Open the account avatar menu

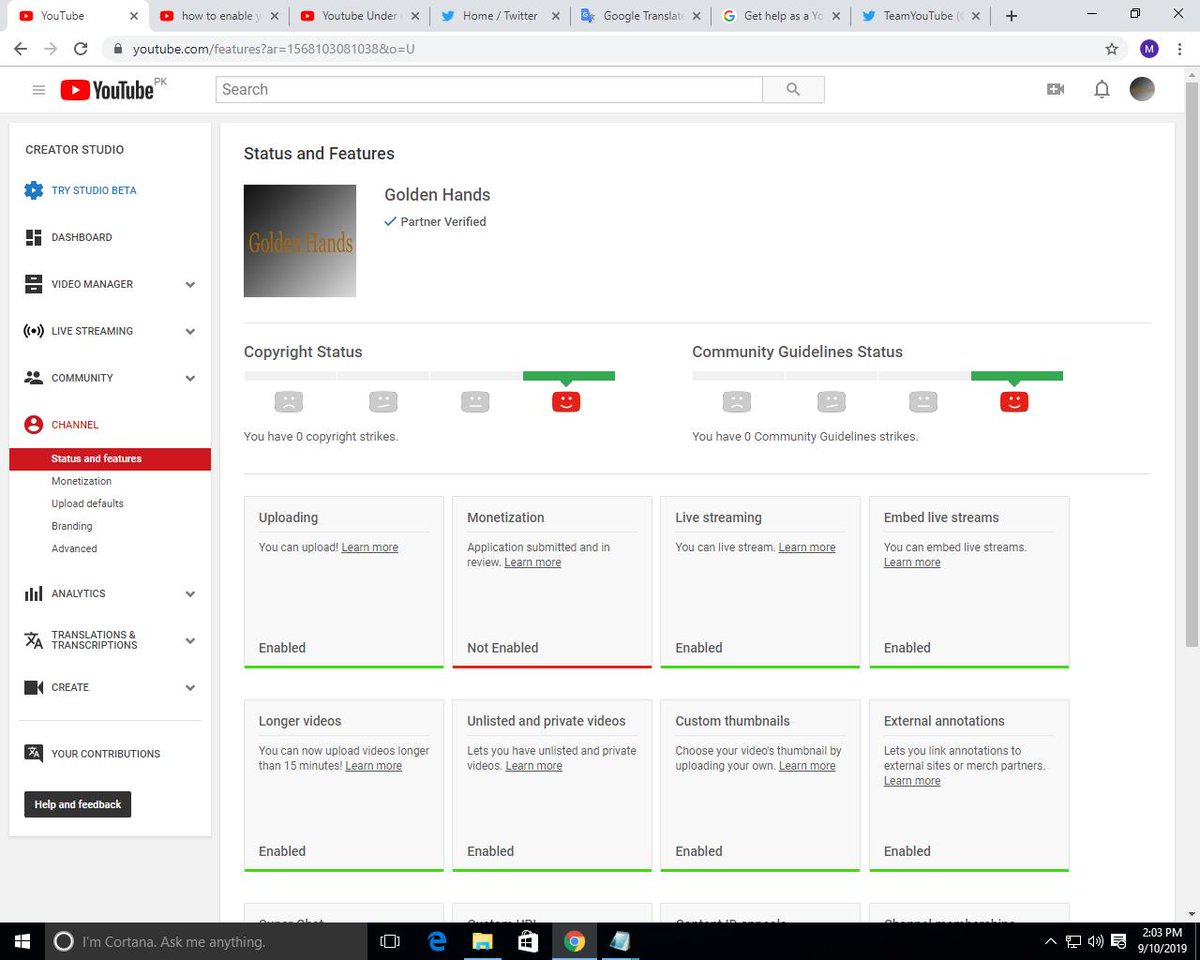(x=1142, y=89)
